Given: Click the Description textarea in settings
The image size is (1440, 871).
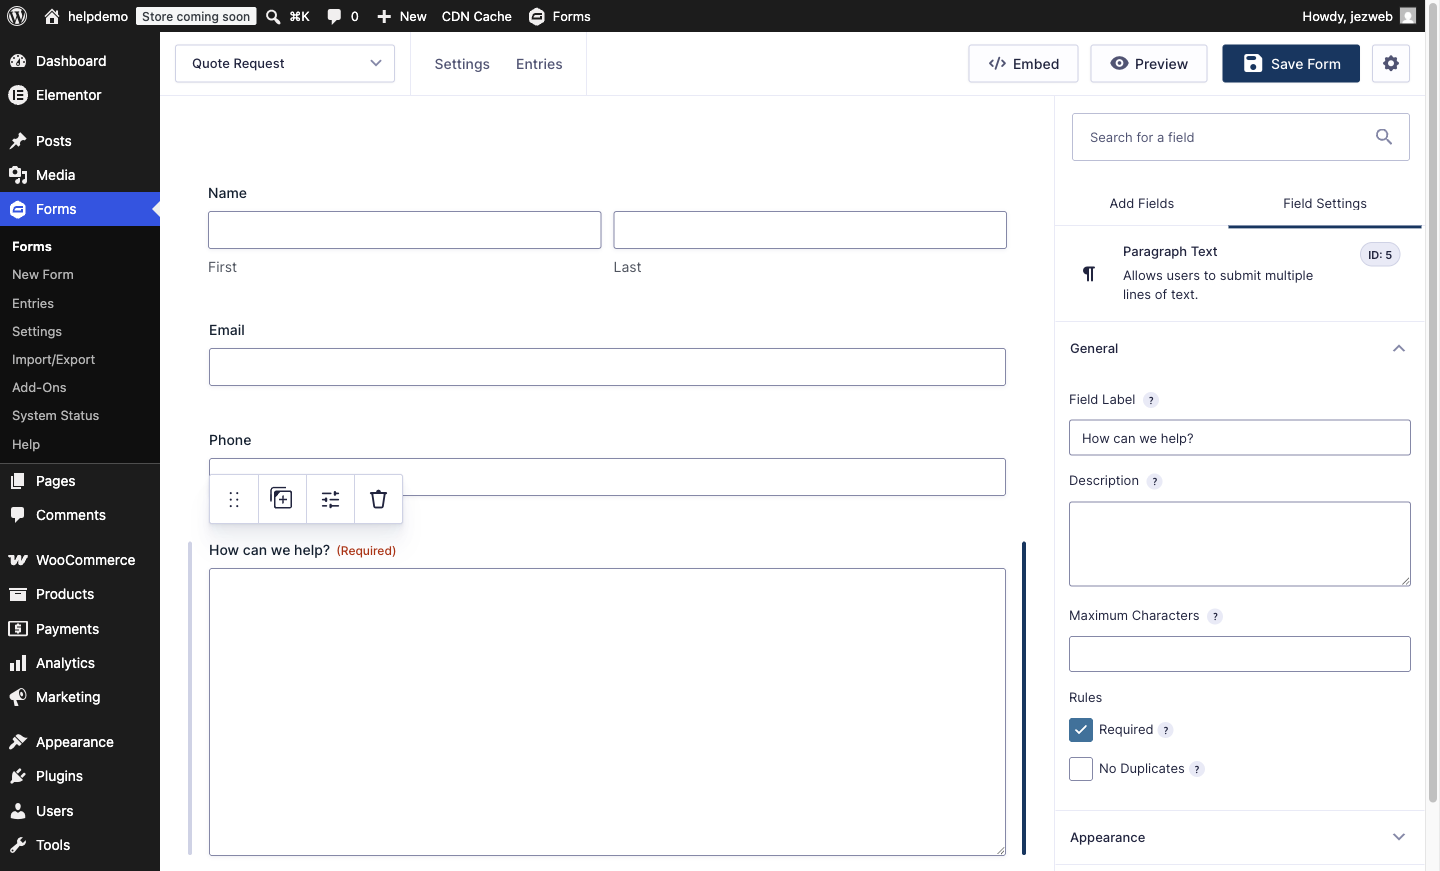Looking at the screenshot, I should 1240,544.
